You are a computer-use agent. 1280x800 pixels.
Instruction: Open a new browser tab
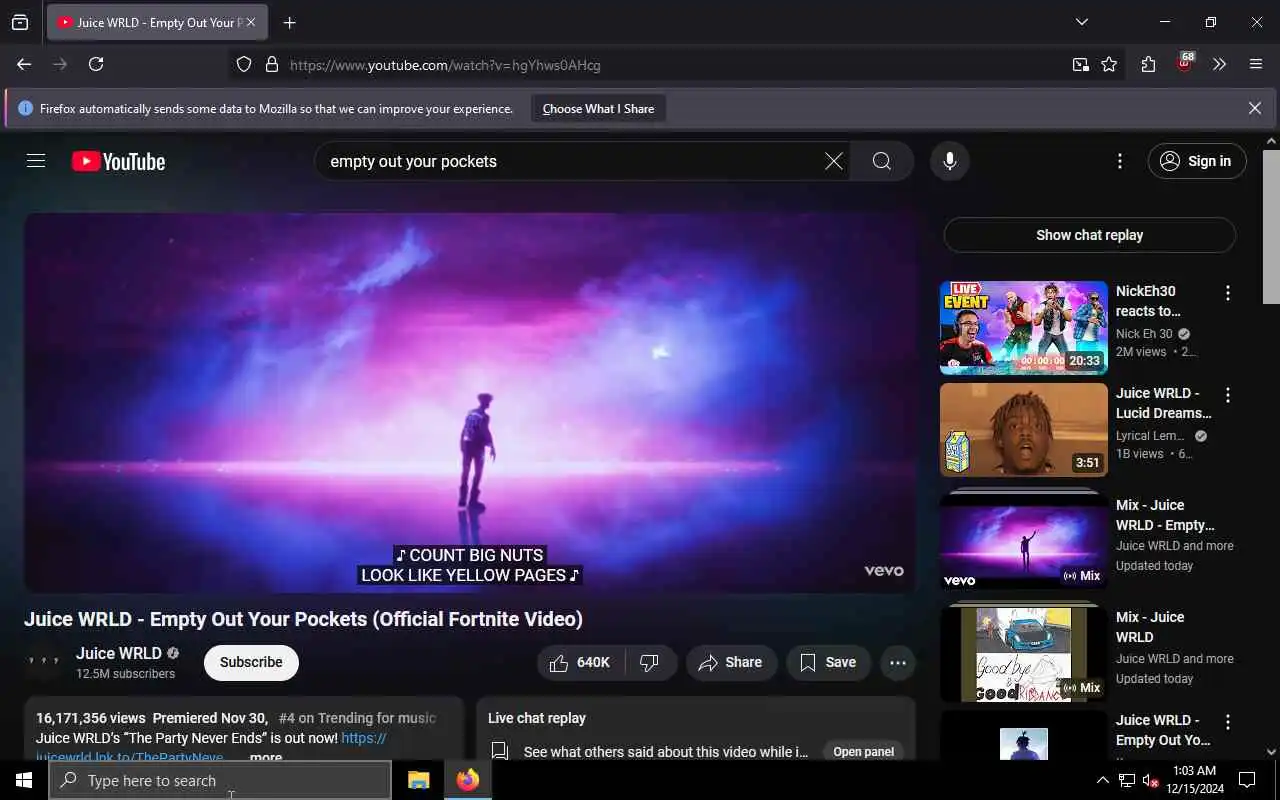click(x=289, y=23)
